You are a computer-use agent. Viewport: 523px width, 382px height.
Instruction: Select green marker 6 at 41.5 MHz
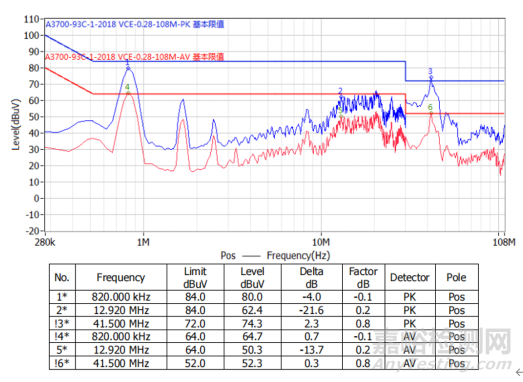[431, 113]
